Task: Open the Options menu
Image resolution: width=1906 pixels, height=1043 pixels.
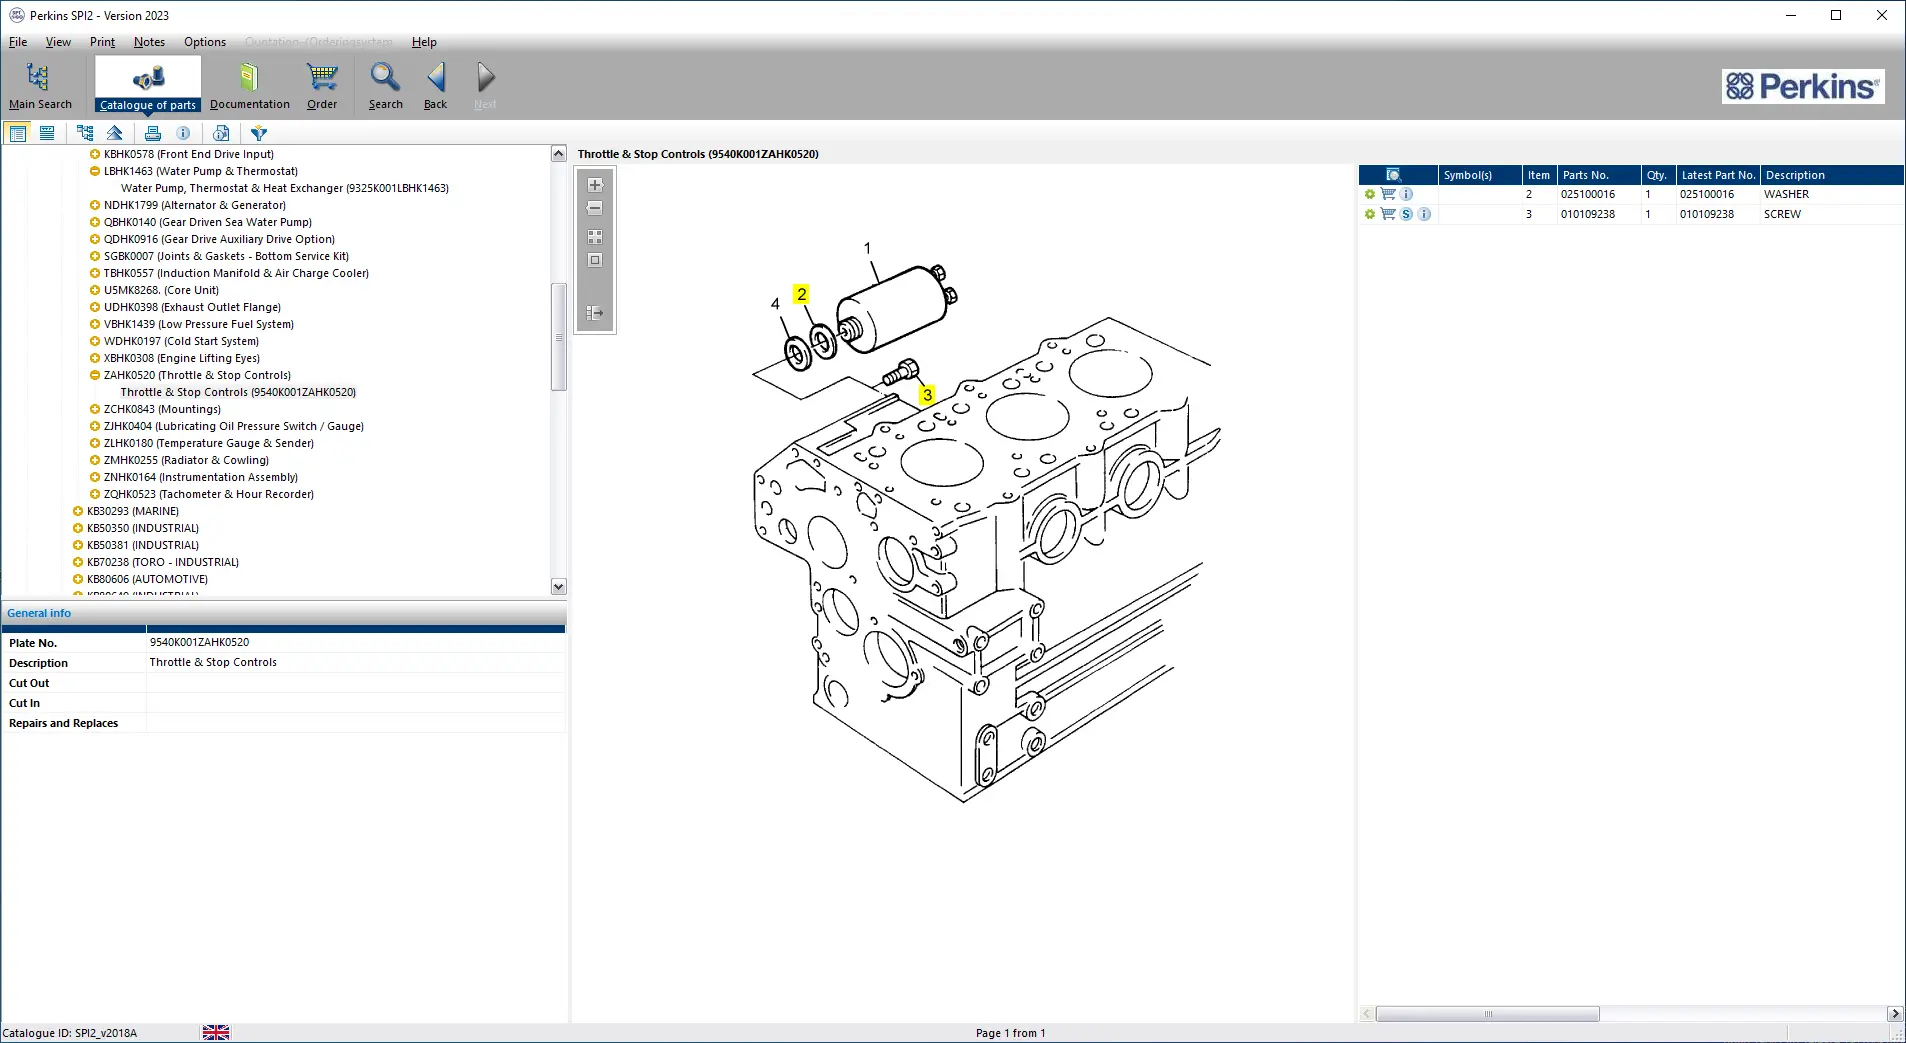Action: tap(205, 42)
